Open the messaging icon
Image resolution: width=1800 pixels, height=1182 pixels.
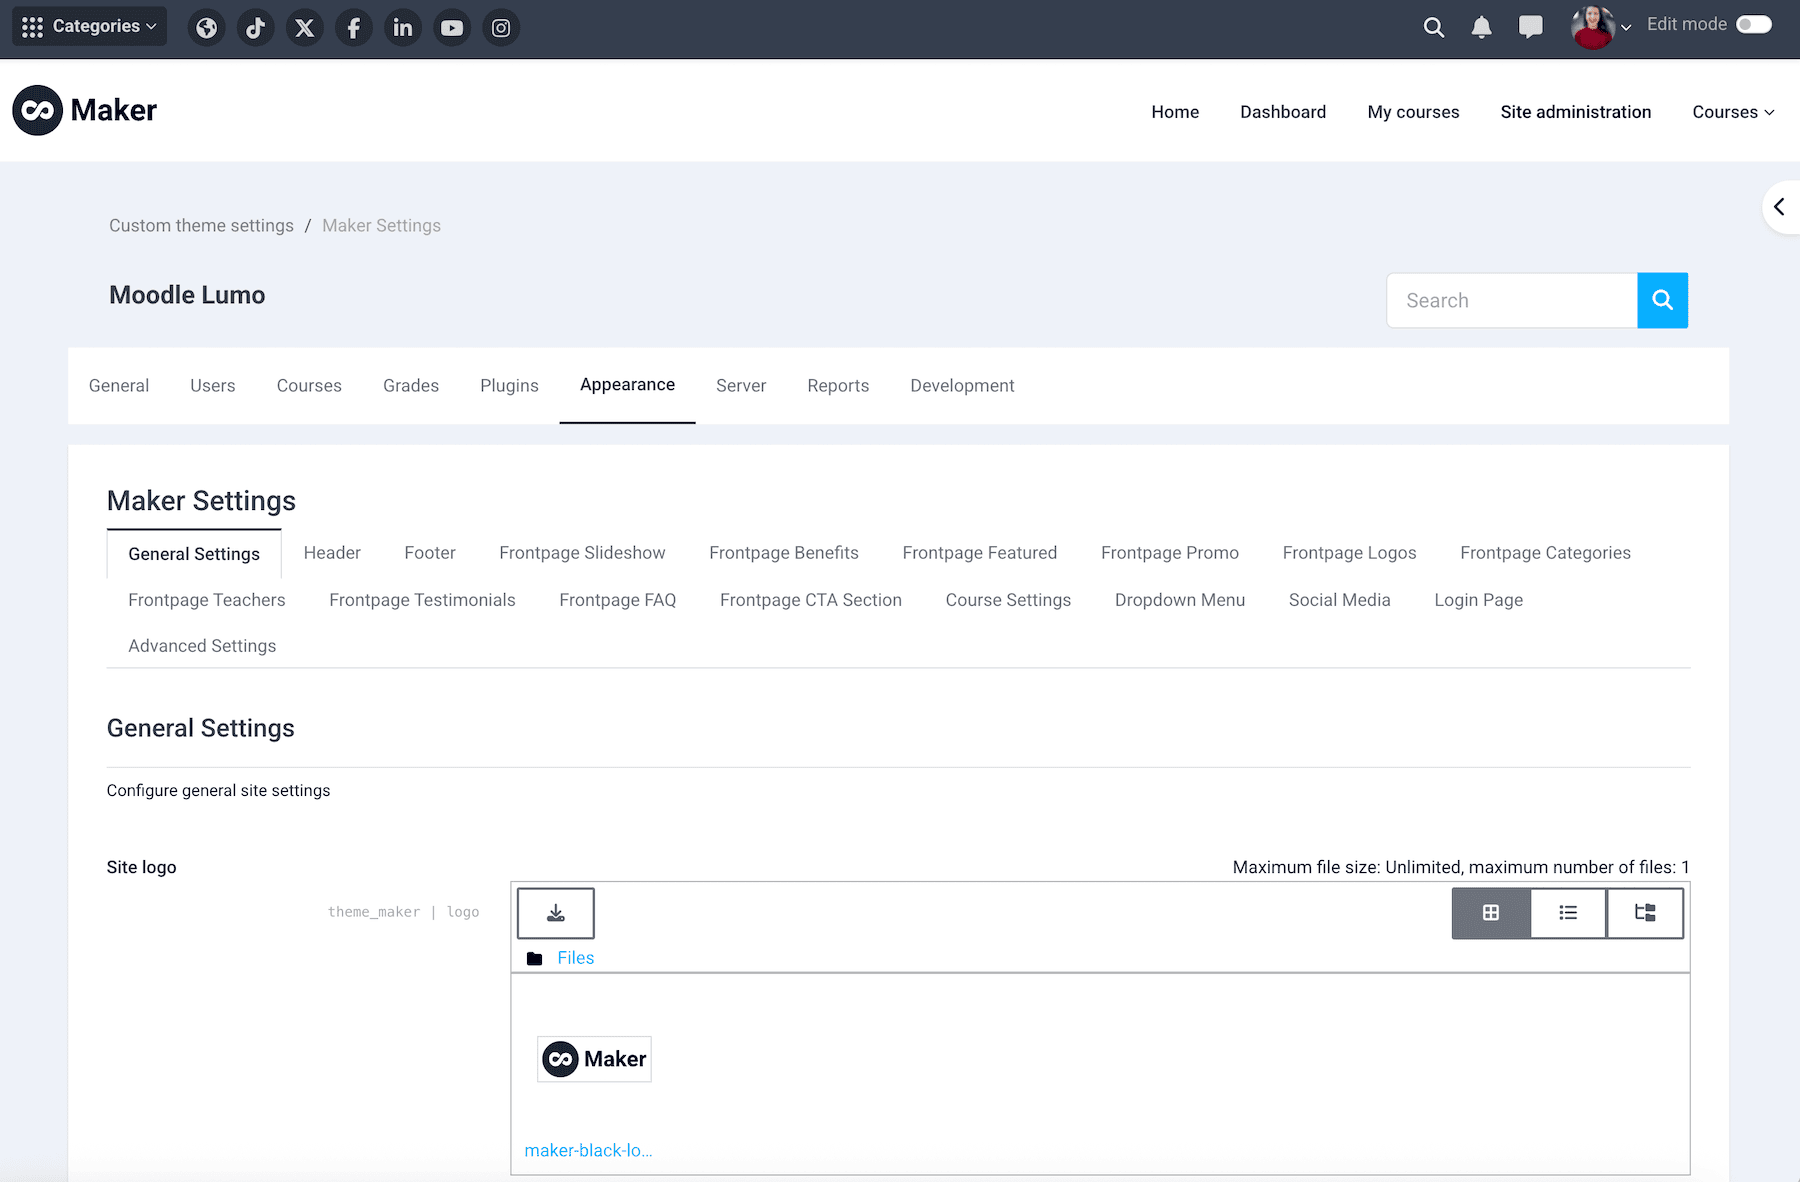click(x=1530, y=27)
